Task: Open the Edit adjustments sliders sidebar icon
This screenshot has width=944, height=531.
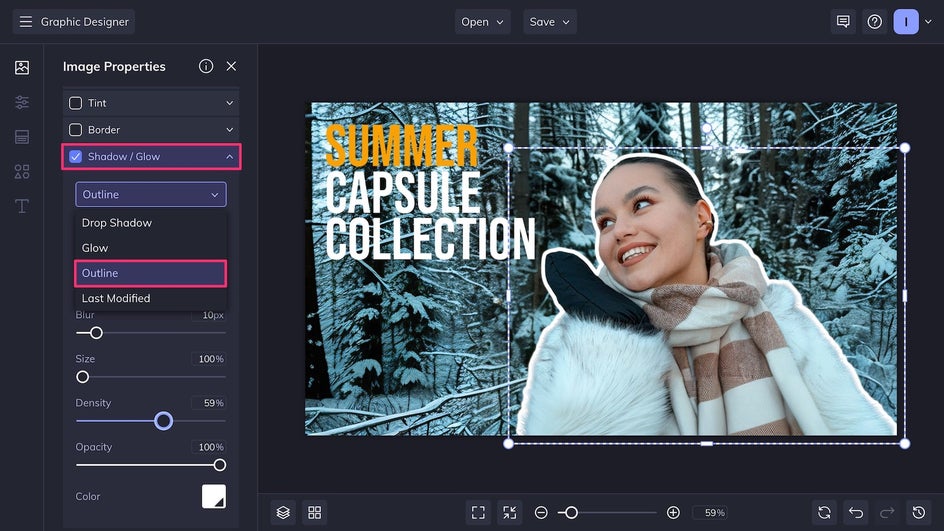Action: [x=22, y=102]
